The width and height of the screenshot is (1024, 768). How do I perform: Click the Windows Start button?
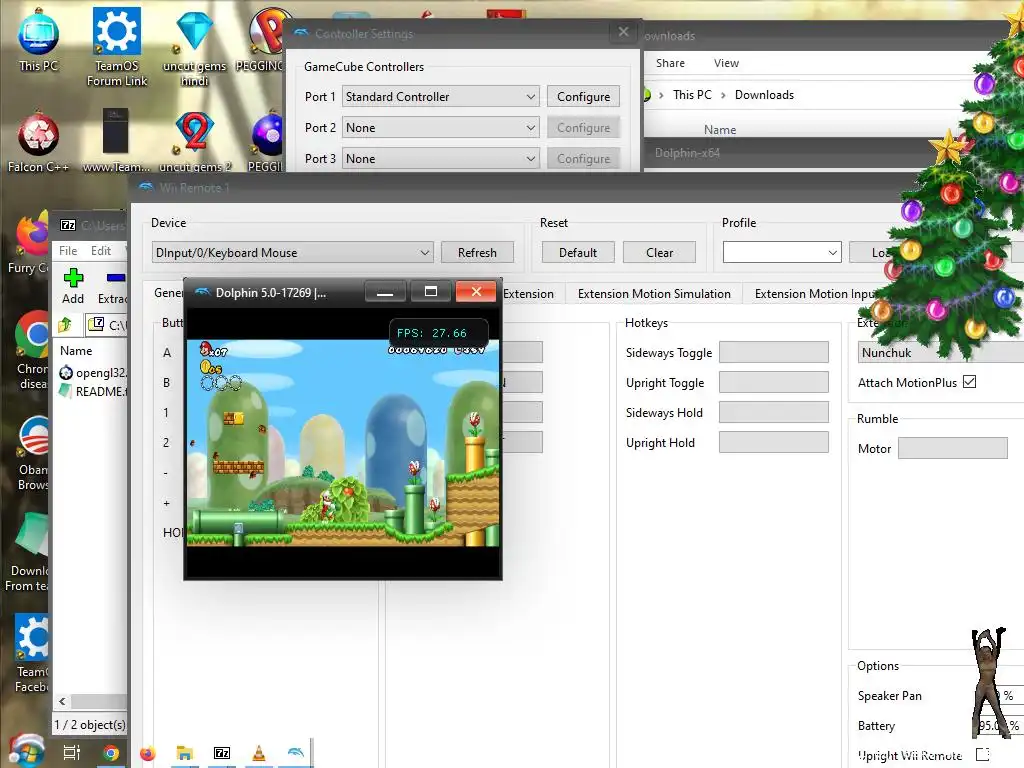pos(26,752)
